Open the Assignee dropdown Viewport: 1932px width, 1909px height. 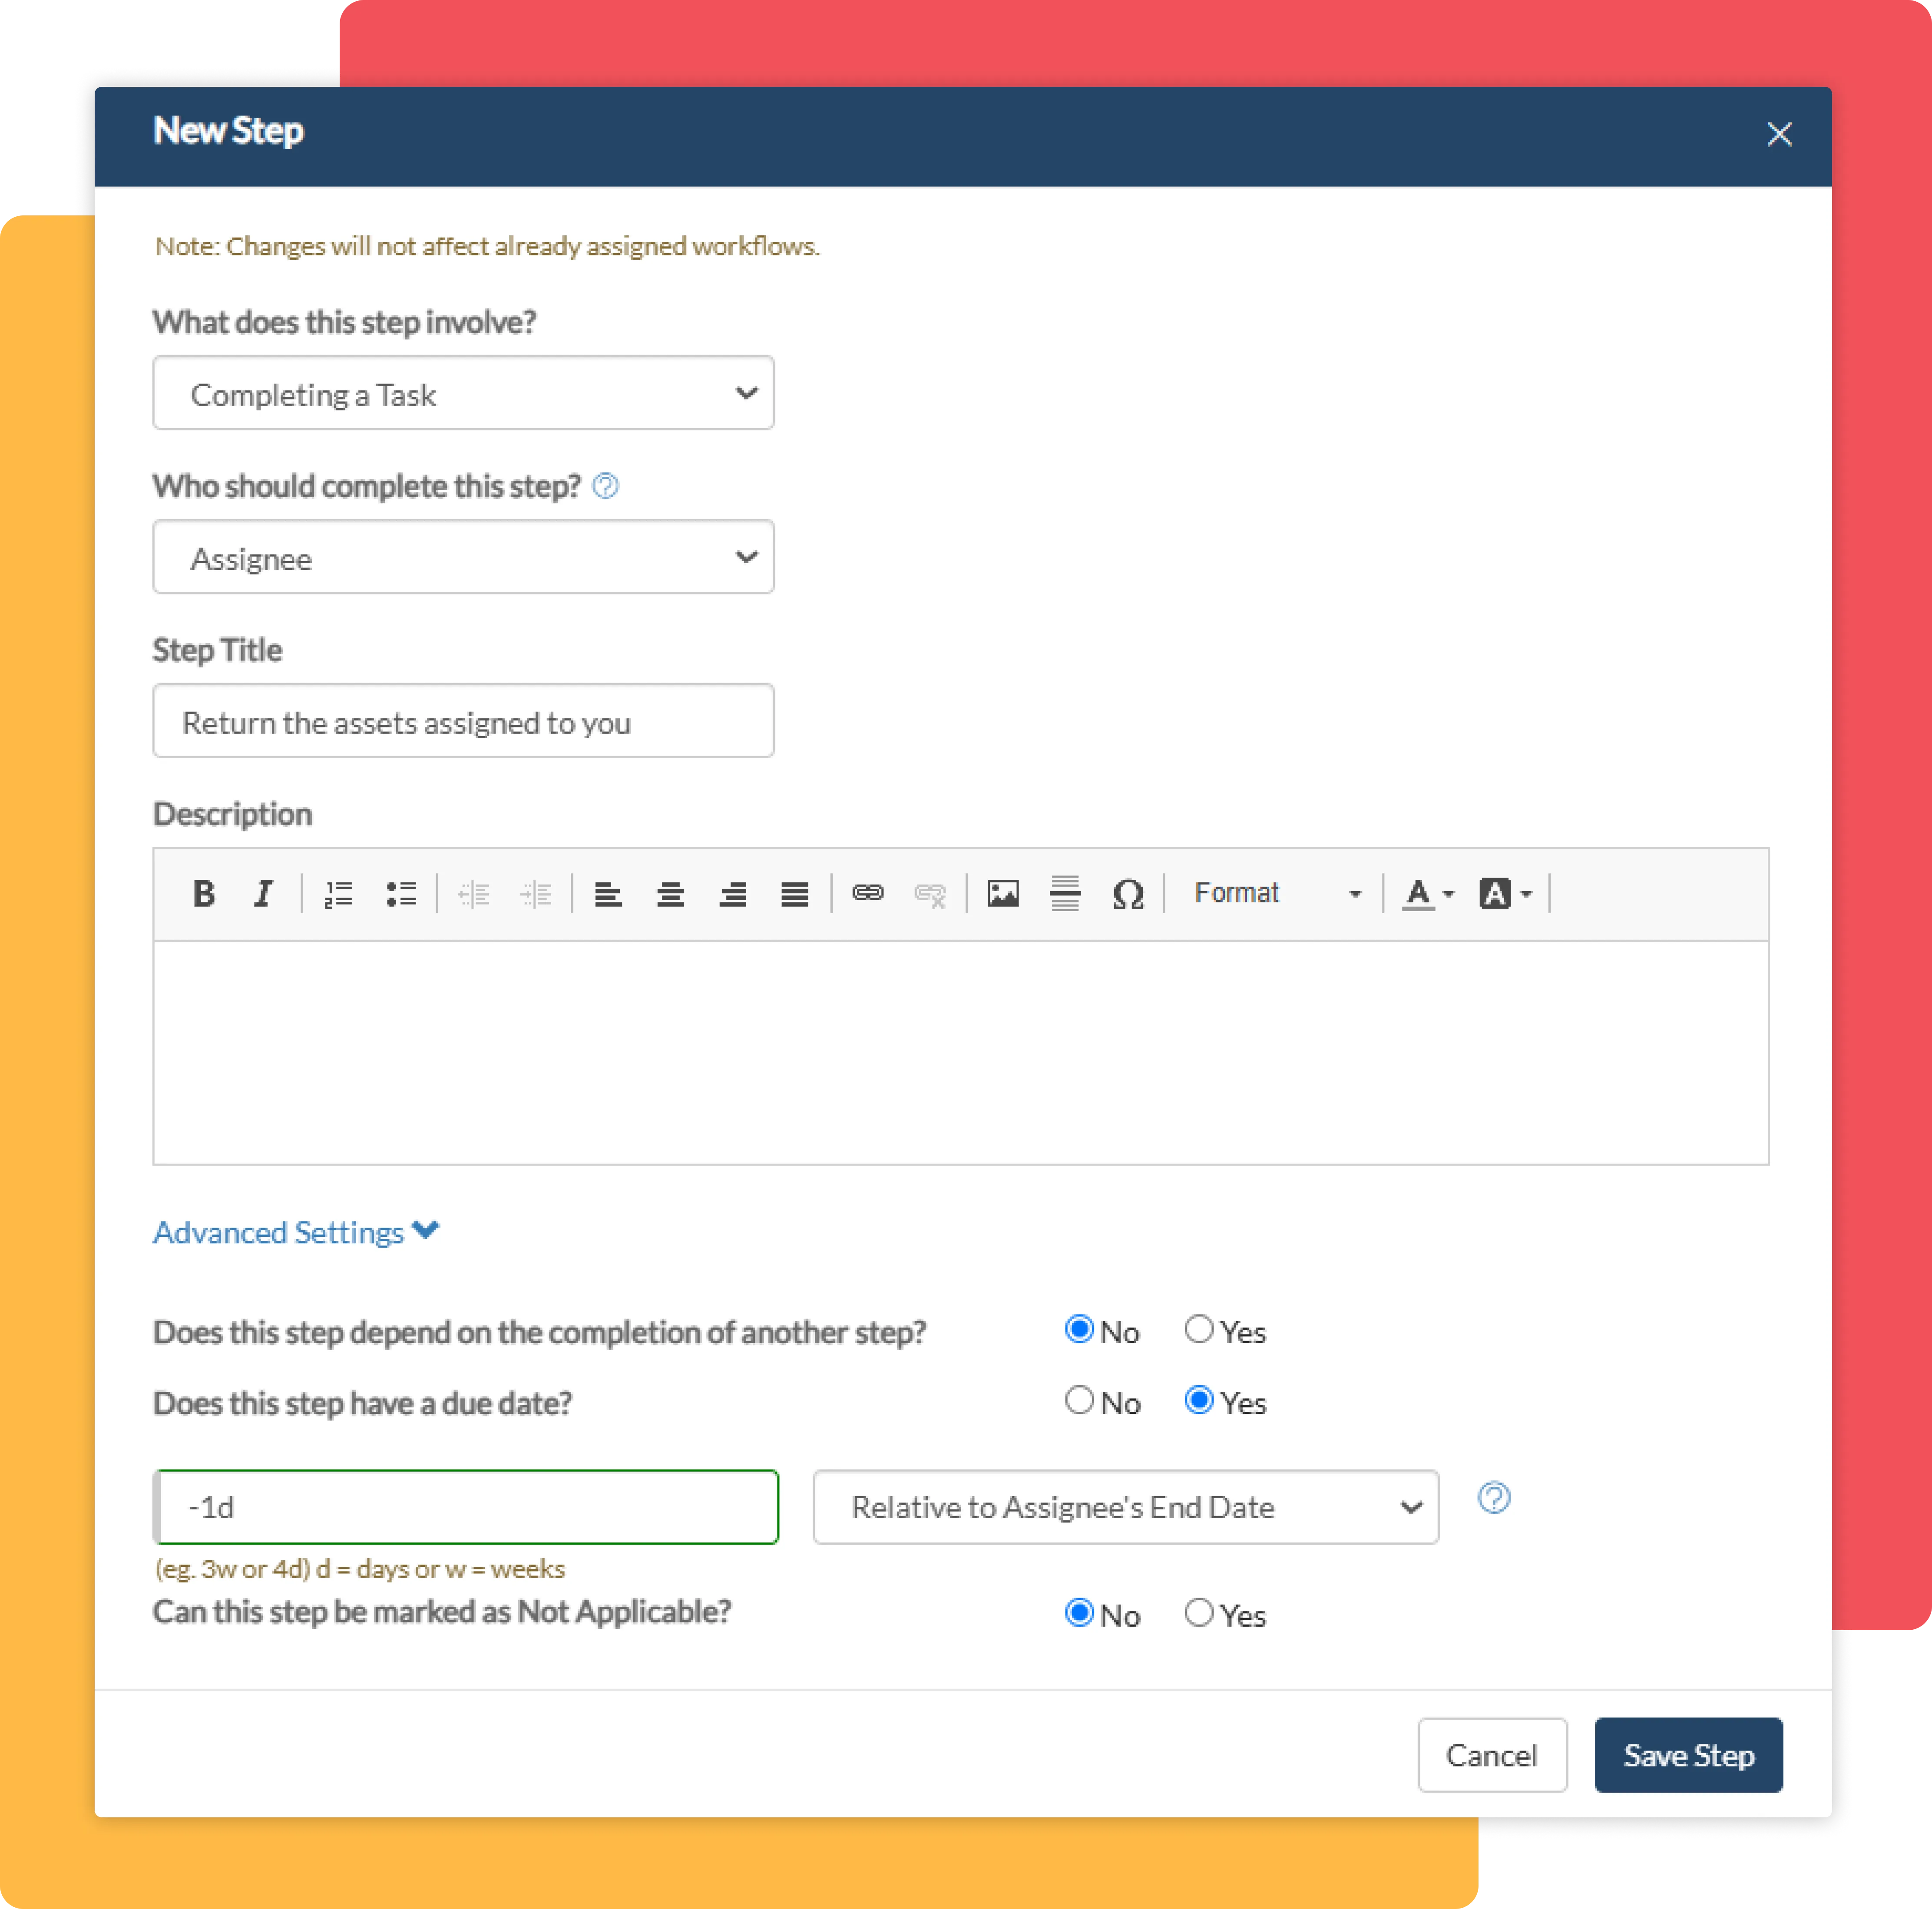[x=463, y=557]
